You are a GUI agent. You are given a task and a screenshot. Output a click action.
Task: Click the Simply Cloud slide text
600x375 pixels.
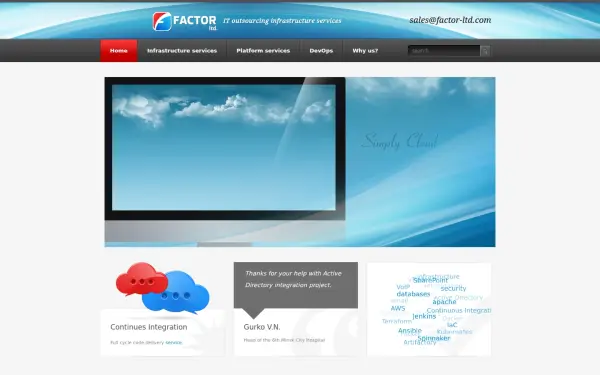coord(399,141)
